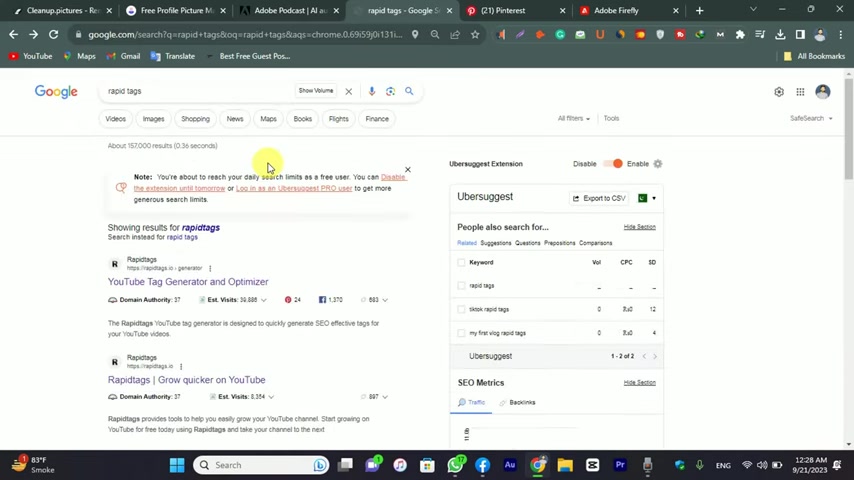
Task: Check the 'rapid tags' keyword checkbox
Action: (461, 285)
